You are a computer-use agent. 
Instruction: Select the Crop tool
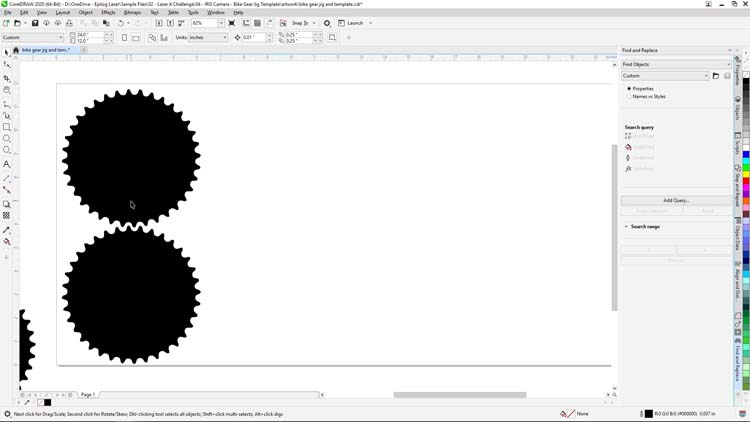pyautogui.click(x=7, y=78)
